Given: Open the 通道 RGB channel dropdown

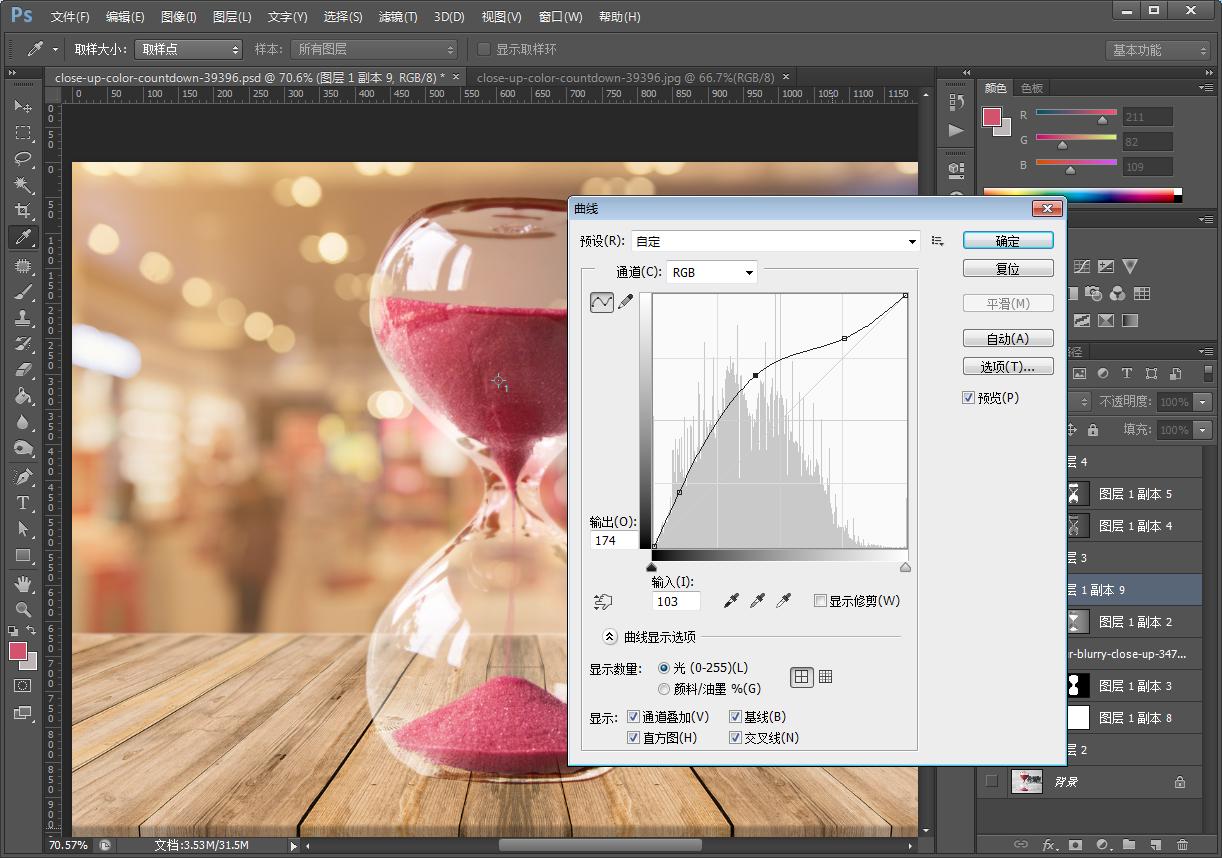Looking at the screenshot, I should pos(712,272).
